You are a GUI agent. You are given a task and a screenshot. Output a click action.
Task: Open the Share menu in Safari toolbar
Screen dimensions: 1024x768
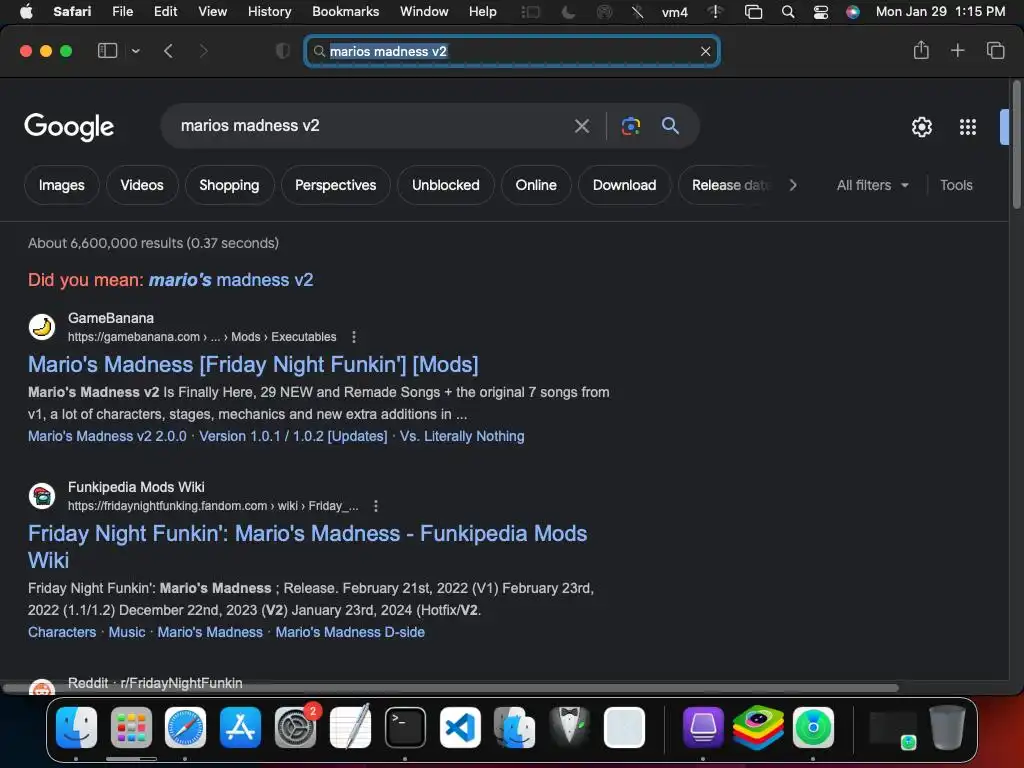921,50
